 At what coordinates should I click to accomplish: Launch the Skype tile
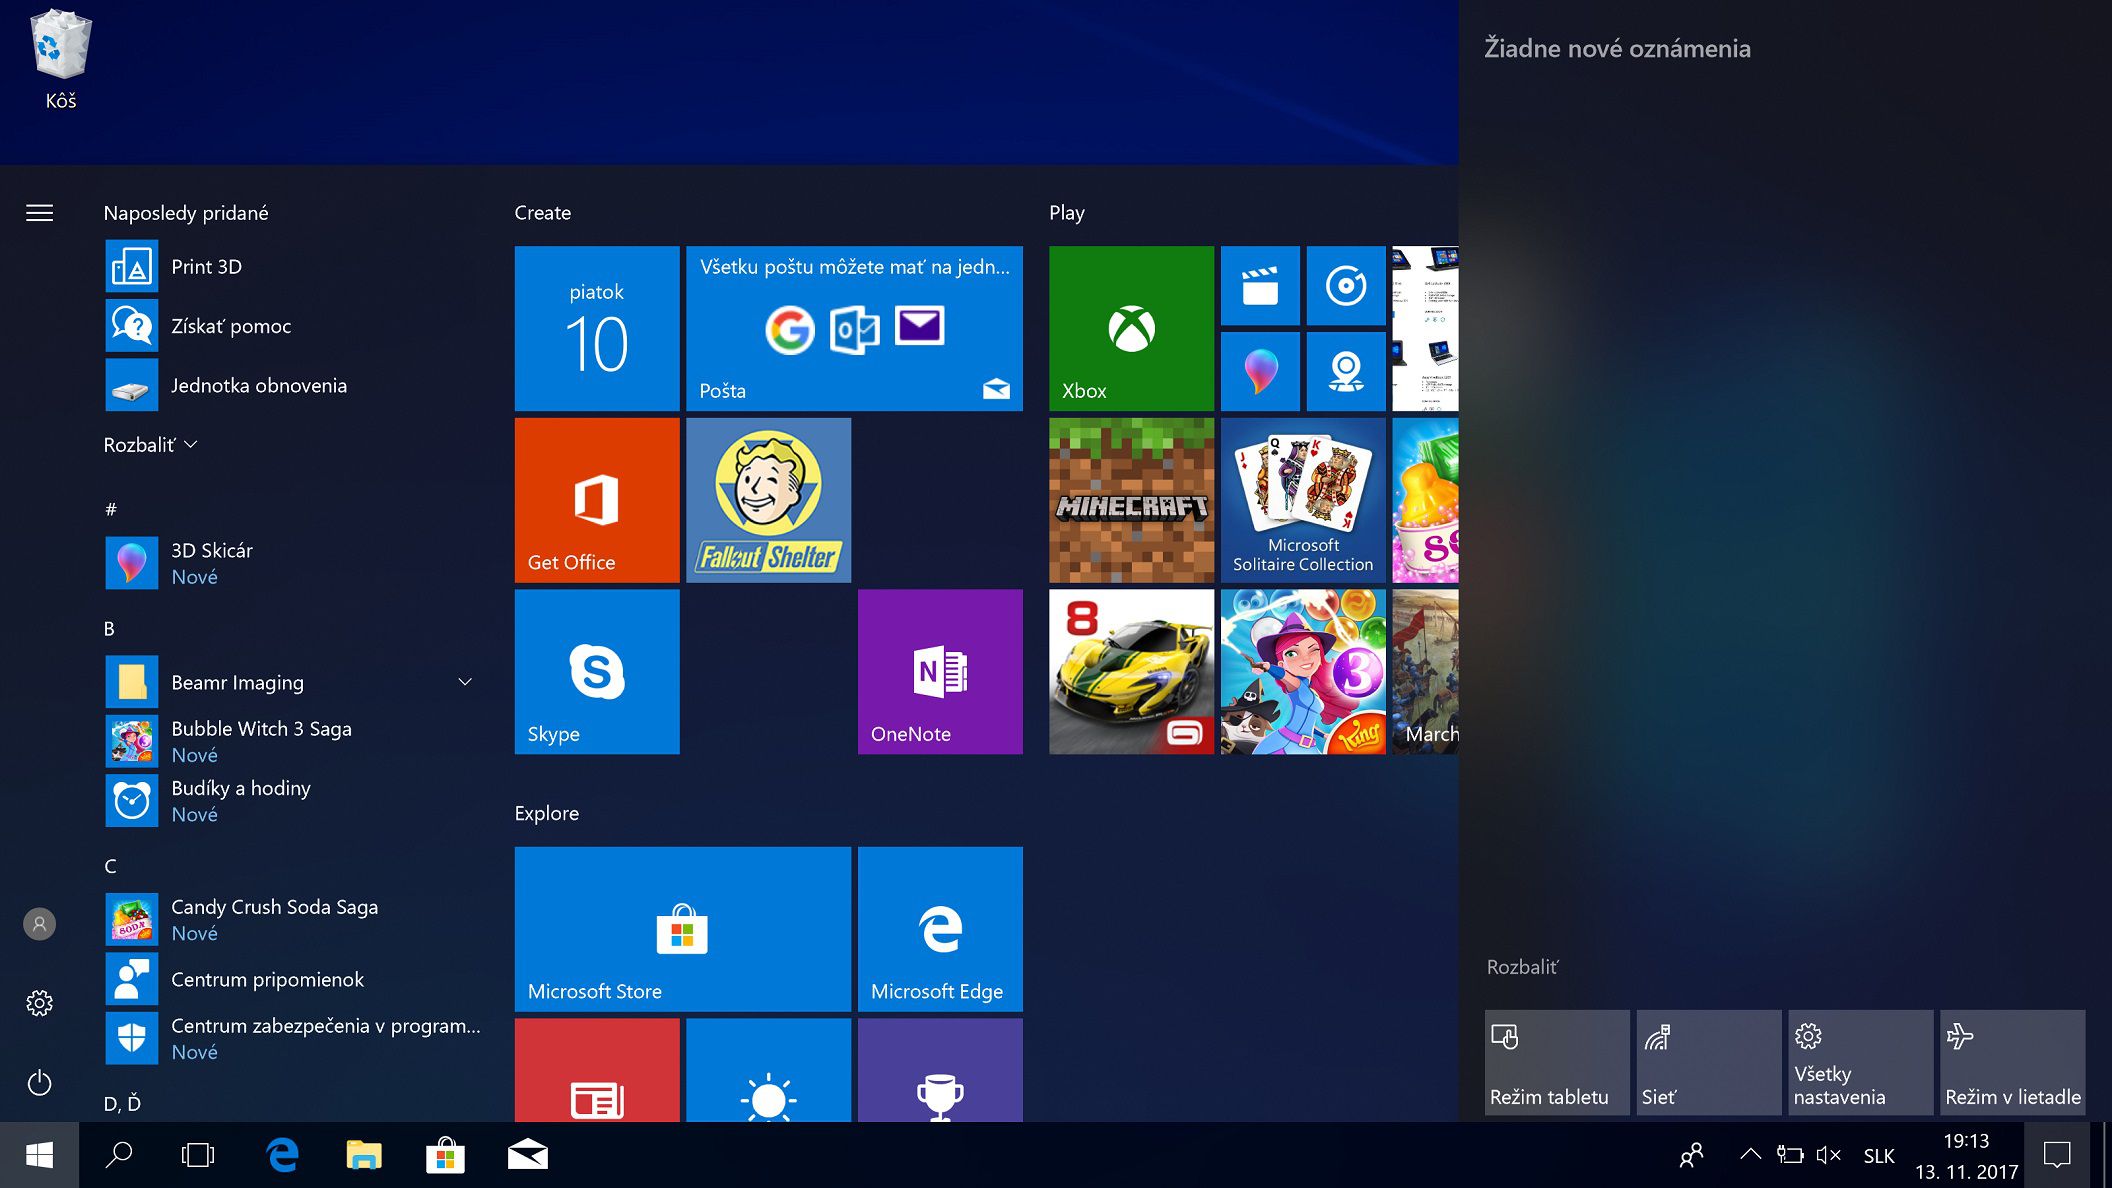[x=597, y=671]
